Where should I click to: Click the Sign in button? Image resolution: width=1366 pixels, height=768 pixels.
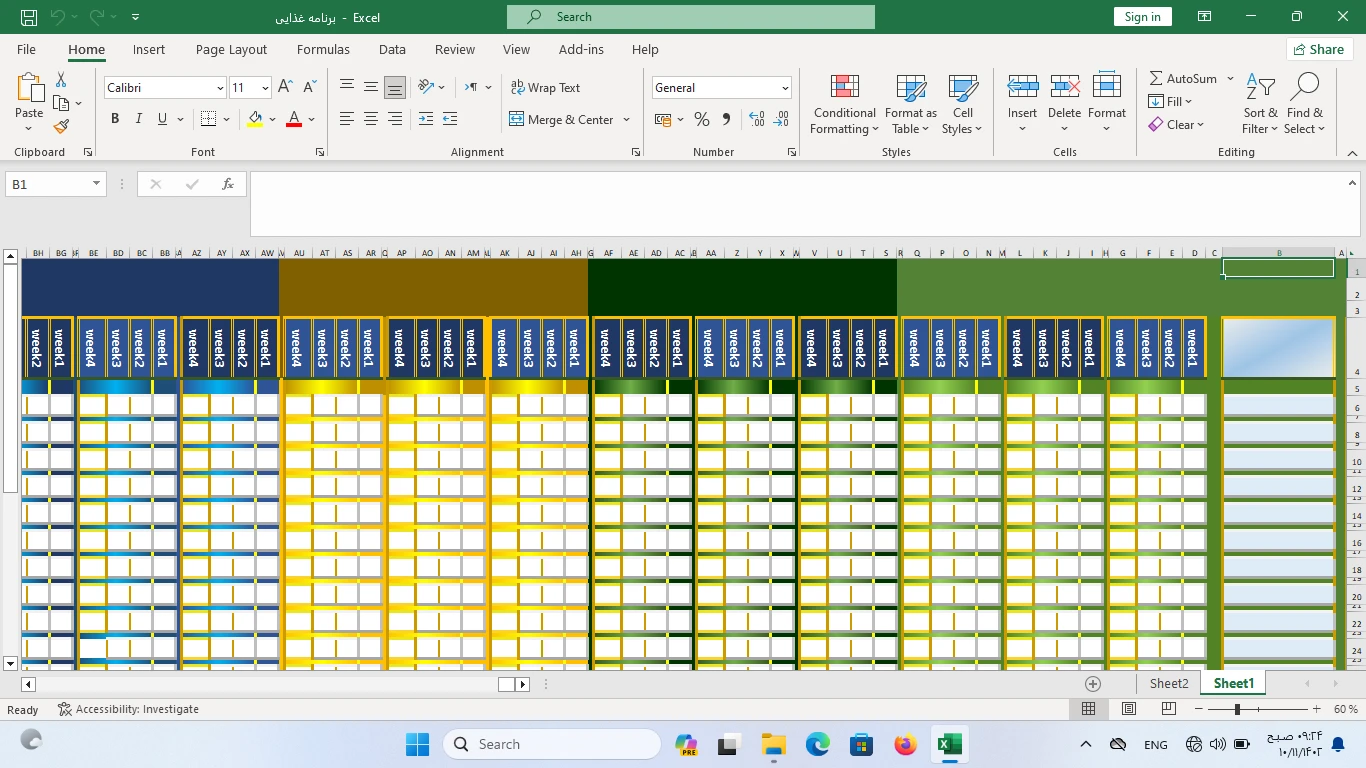pos(1142,17)
